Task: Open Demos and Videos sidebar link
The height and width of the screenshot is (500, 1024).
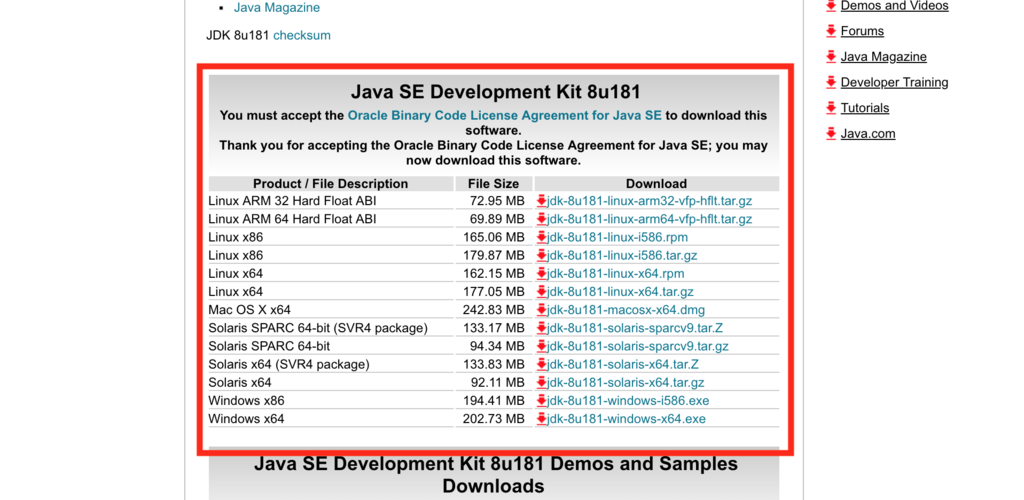Action: (x=895, y=6)
